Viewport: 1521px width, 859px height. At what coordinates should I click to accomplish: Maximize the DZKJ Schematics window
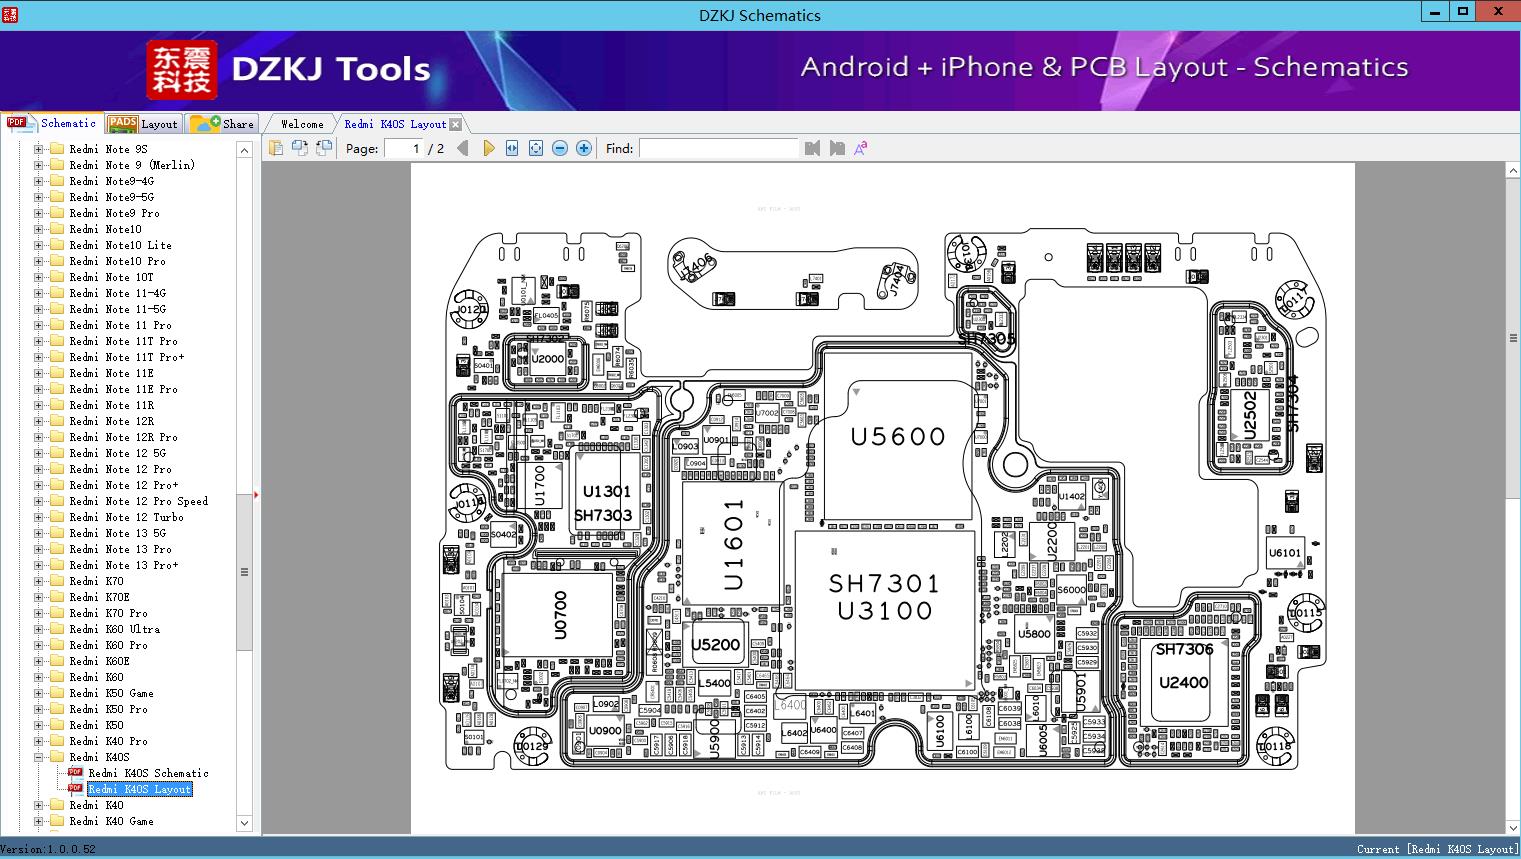tap(1463, 12)
